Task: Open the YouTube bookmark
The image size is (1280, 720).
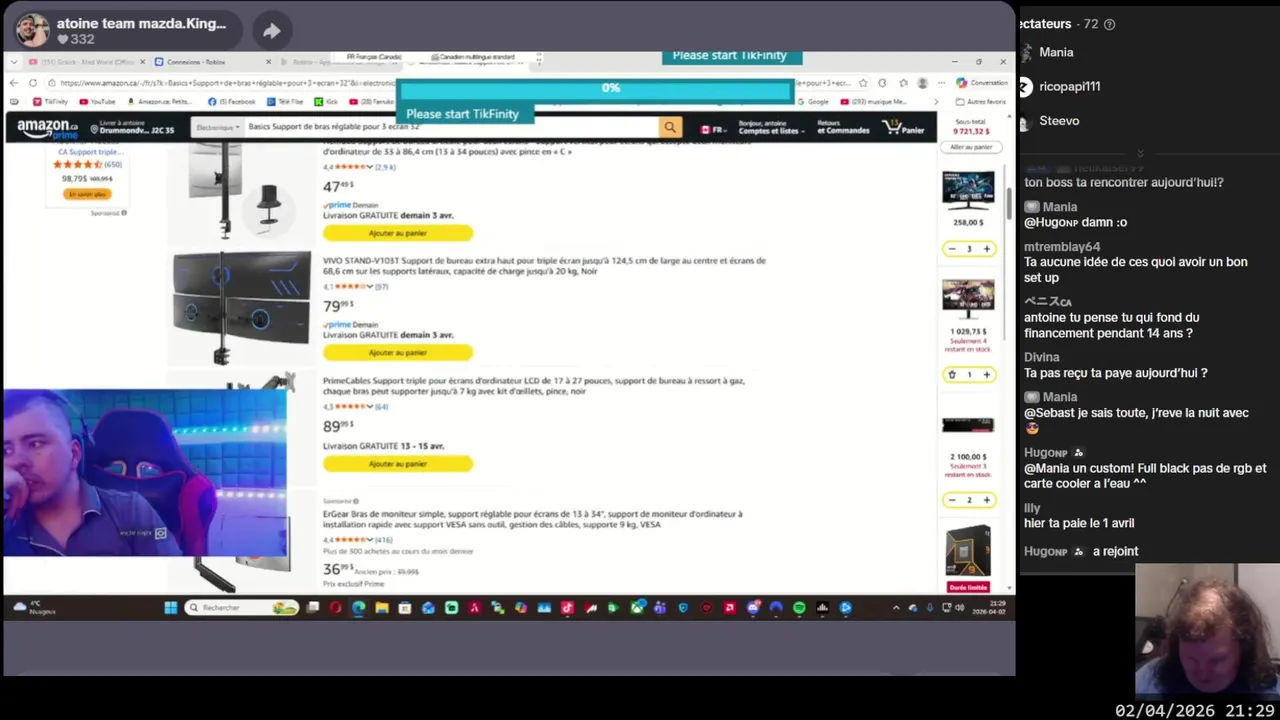Action: 97,102
